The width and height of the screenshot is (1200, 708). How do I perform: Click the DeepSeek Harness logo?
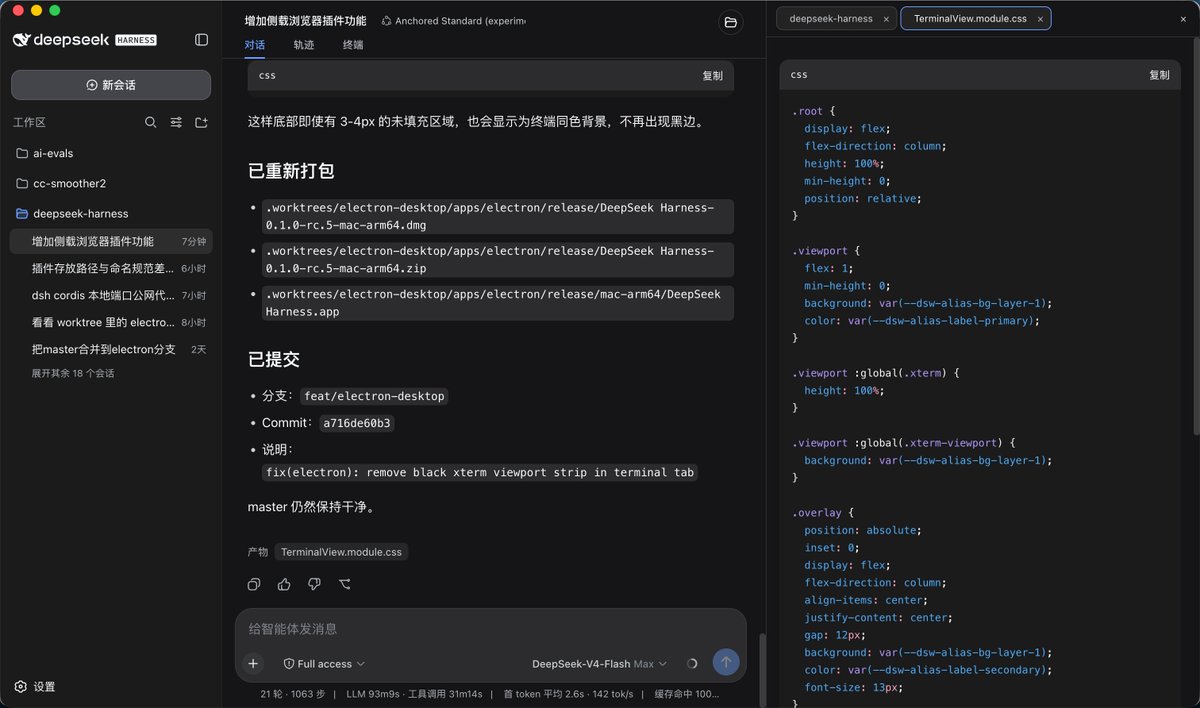[x=85, y=40]
